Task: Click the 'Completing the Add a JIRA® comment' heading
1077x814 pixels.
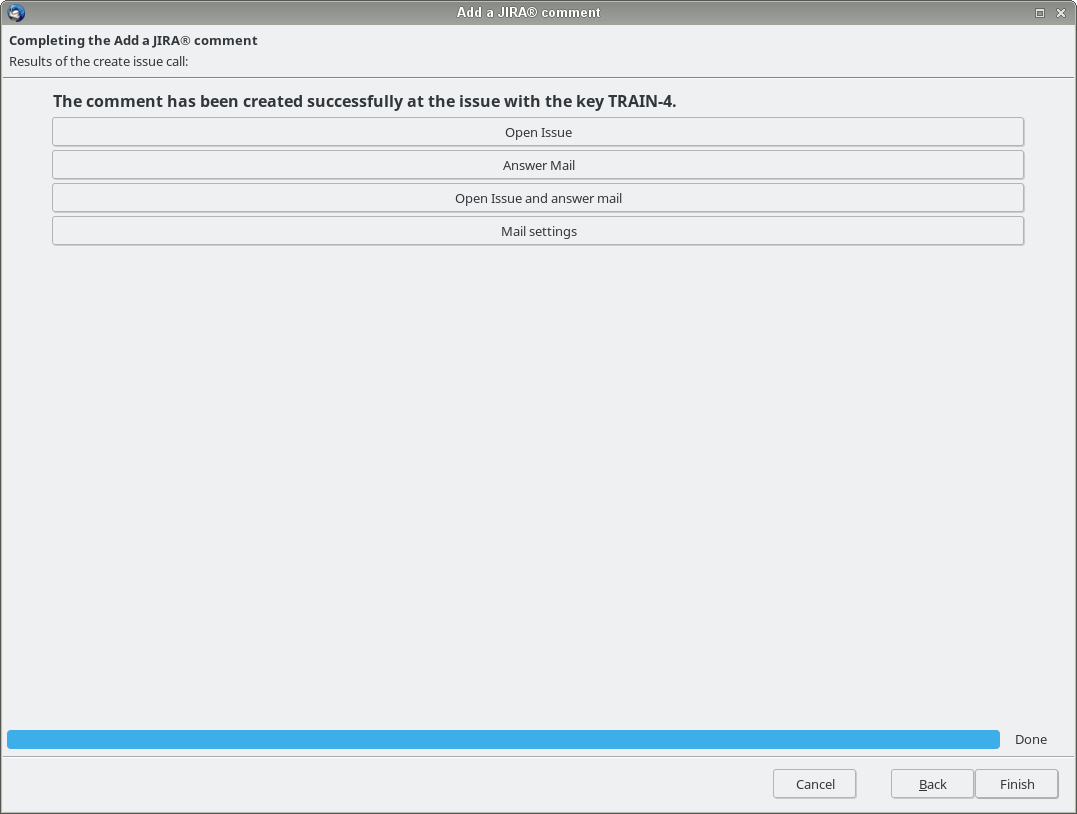Action: [x=133, y=41]
